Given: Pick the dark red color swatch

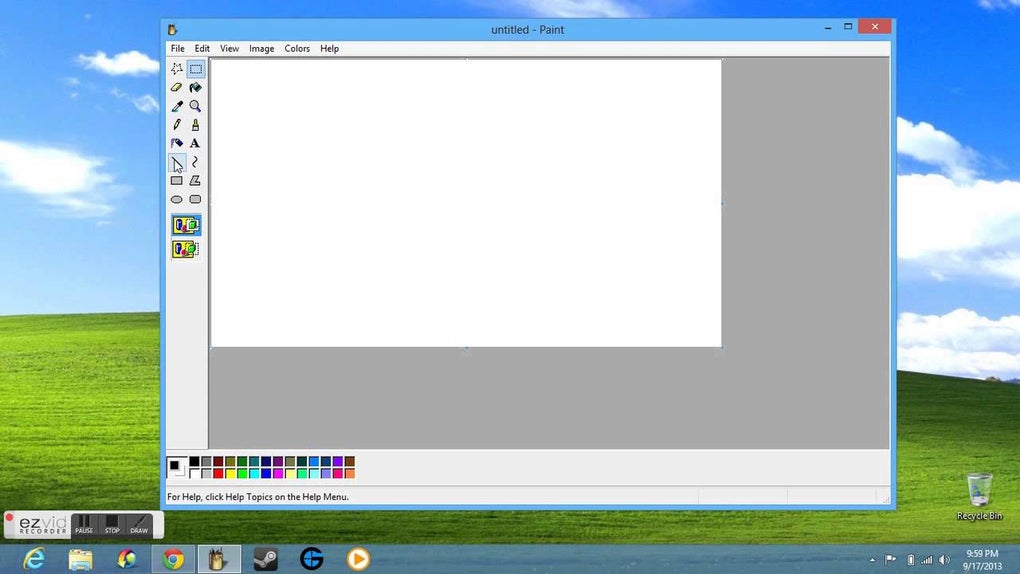Looking at the screenshot, I should 218,461.
